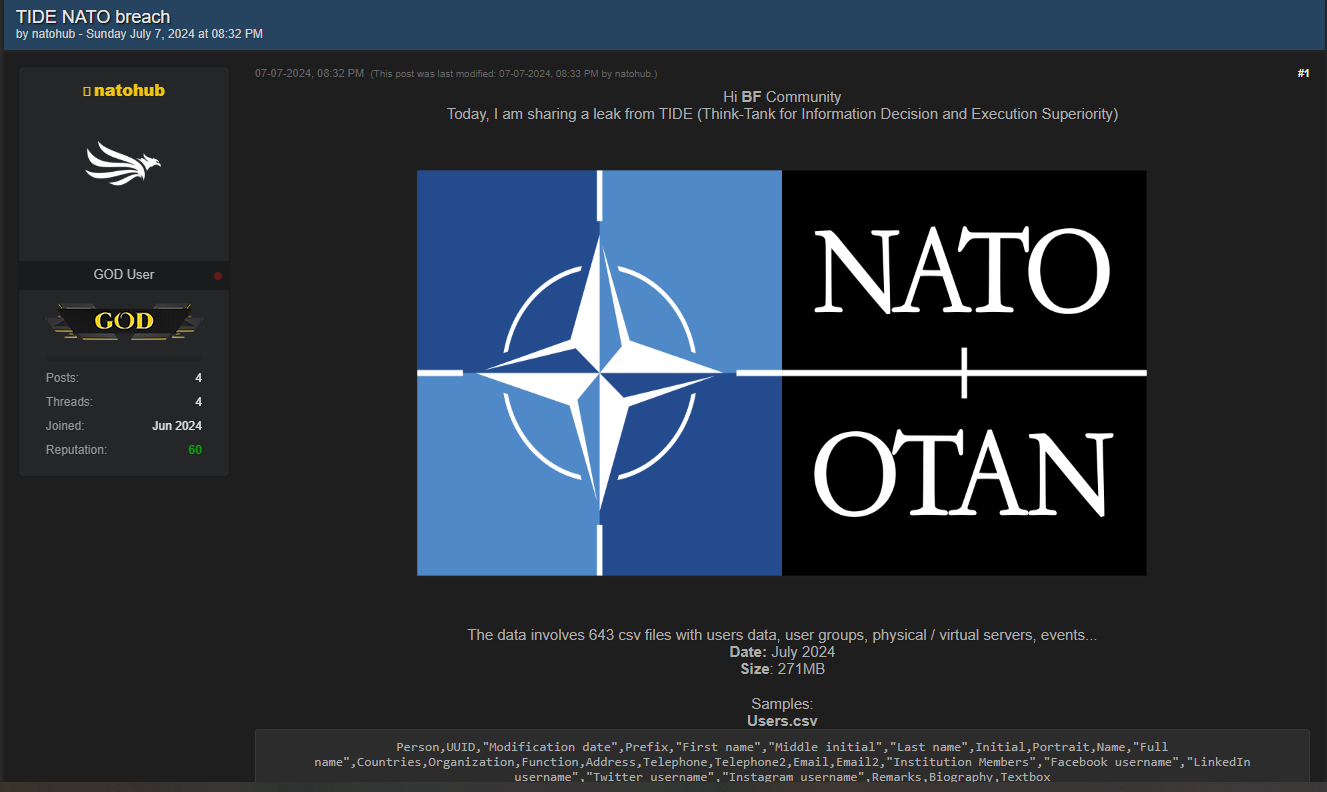Click the Joined Jun 2024 row
The height and width of the screenshot is (792, 1327).
pos(124,426)
